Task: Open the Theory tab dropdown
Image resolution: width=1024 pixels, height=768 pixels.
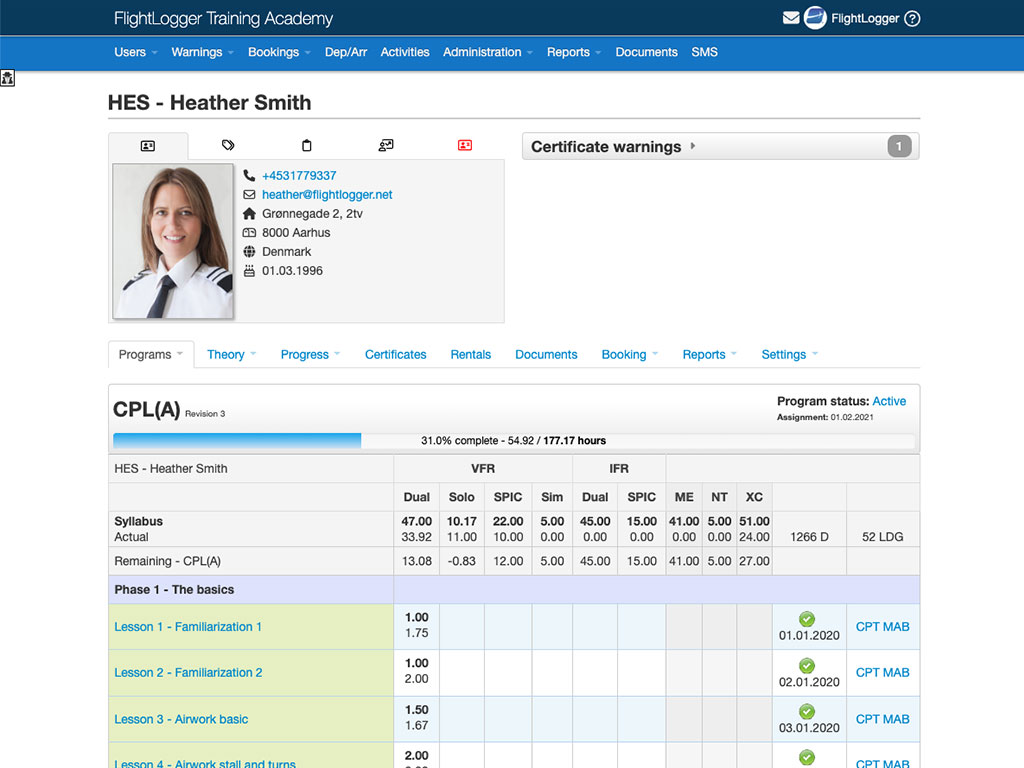Action: tap(231, 355)
